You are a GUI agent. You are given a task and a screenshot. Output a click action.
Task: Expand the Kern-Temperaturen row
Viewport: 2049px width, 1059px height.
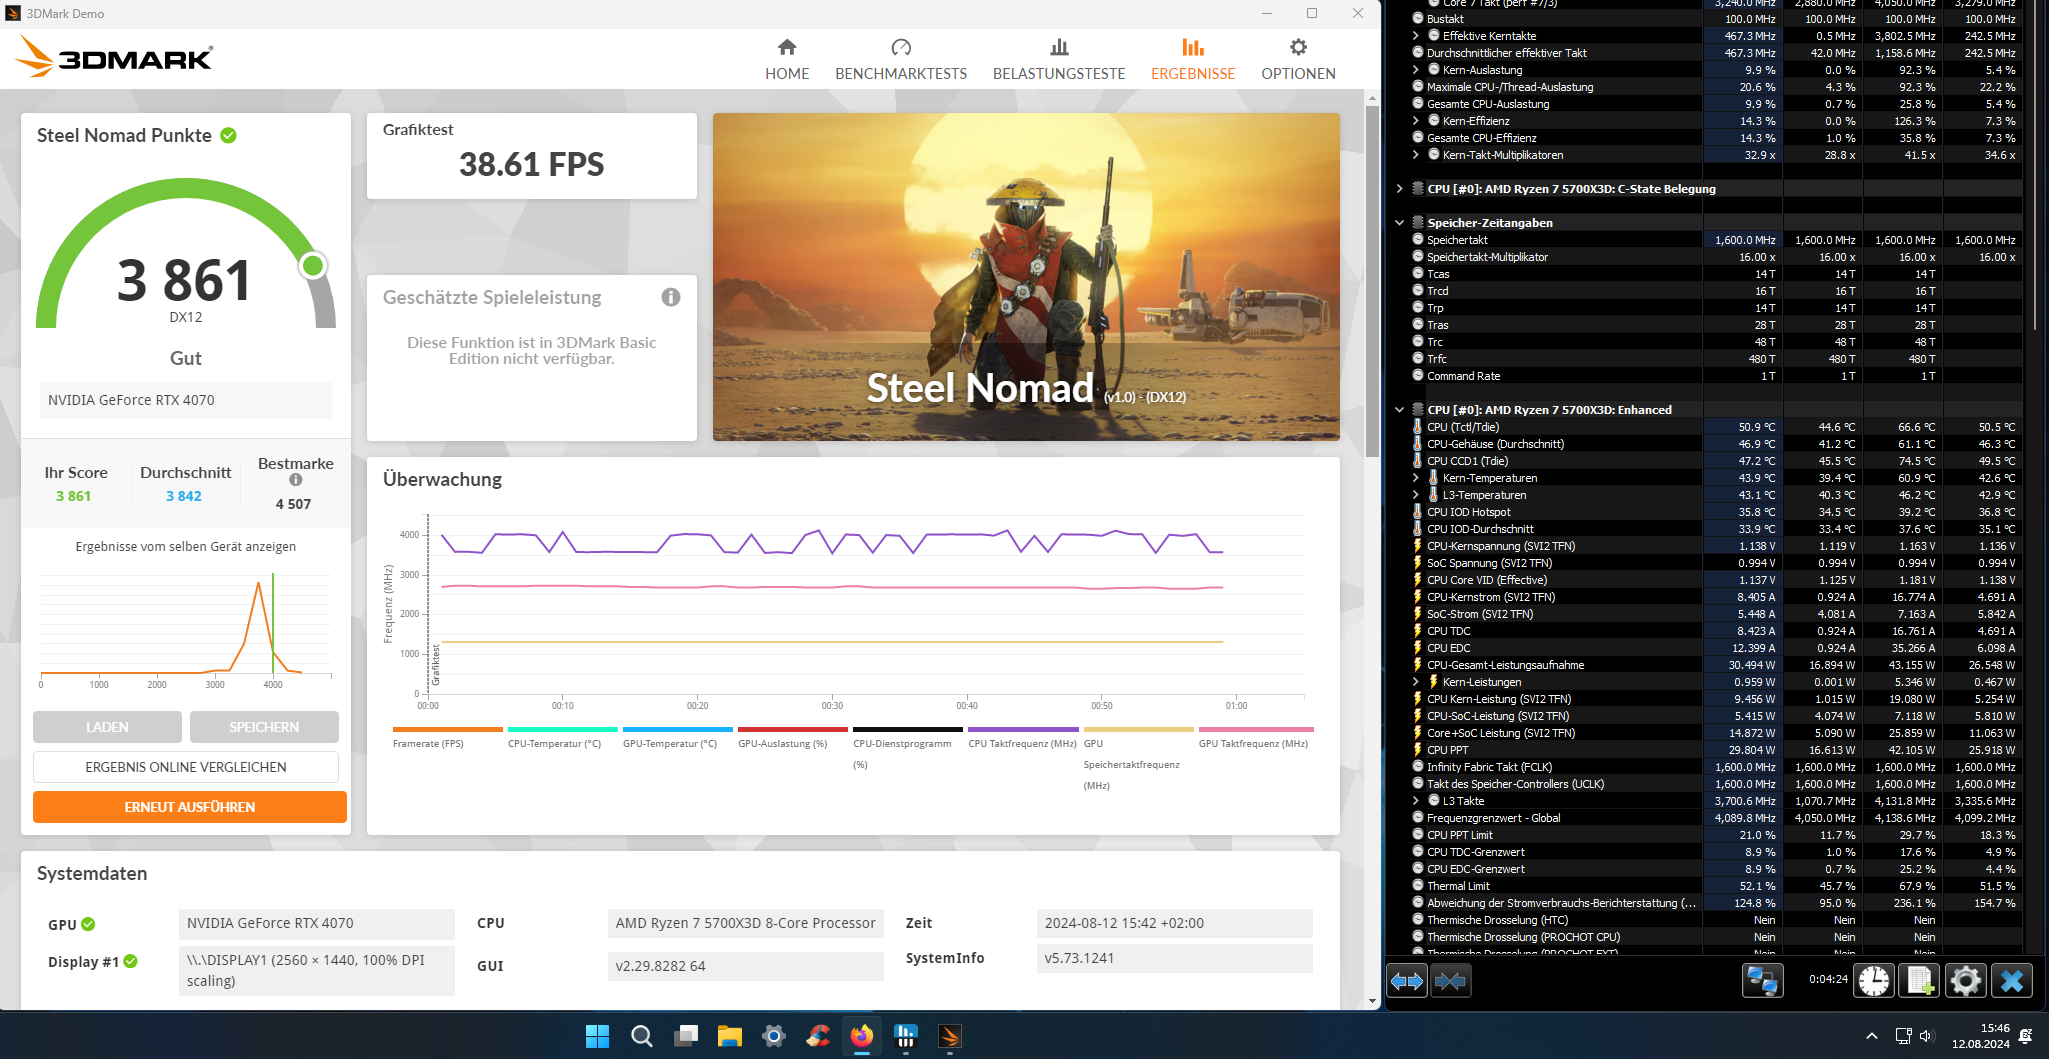point(1415,478)
